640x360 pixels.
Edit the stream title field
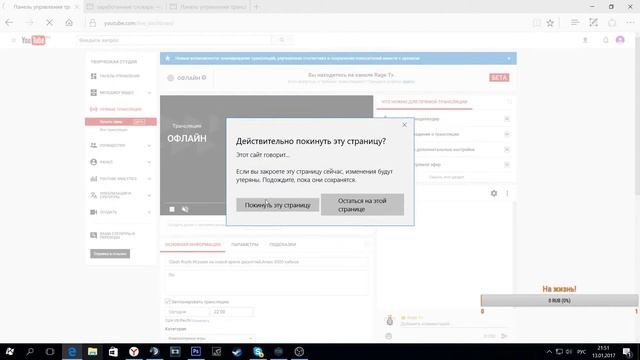pos(267,262)
